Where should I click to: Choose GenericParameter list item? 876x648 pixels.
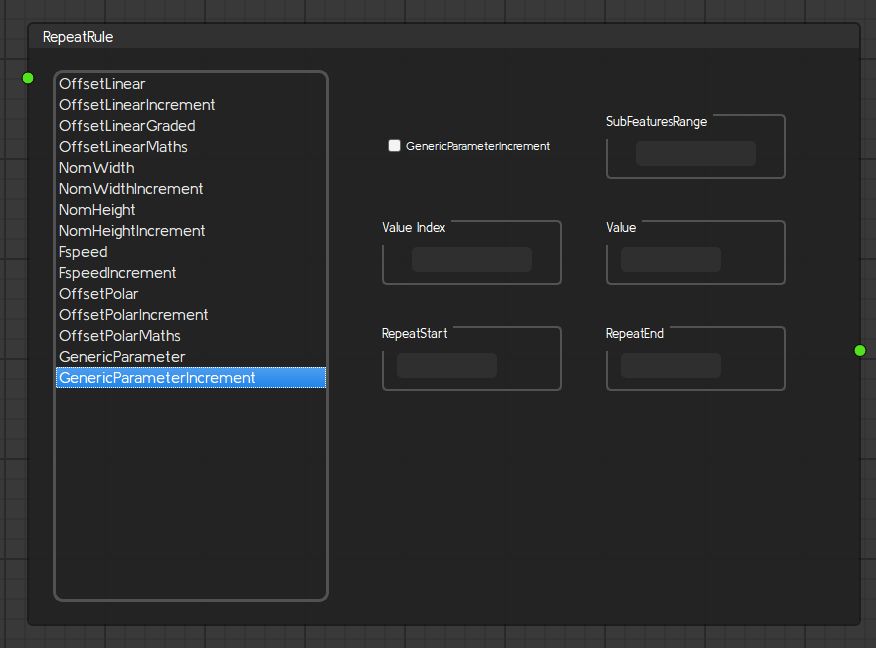(x=191, y=357)
